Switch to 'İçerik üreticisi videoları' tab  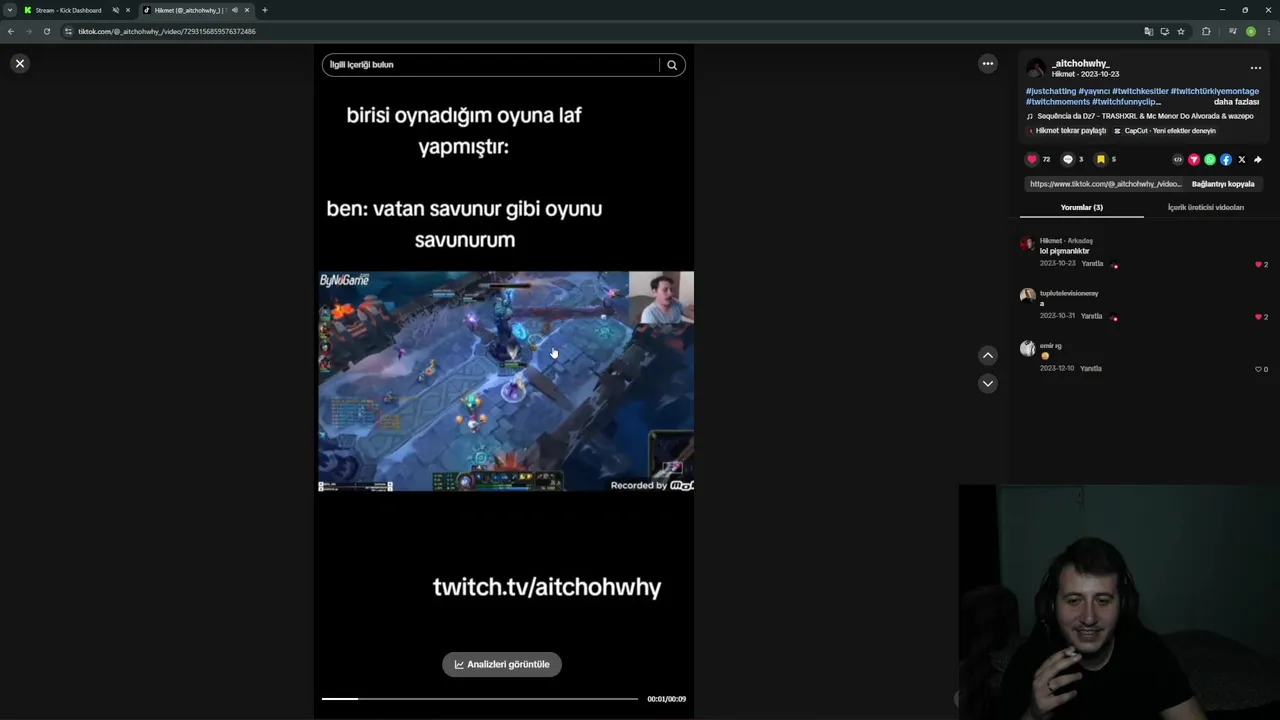pyautogui.click(x=1206, y=207)
